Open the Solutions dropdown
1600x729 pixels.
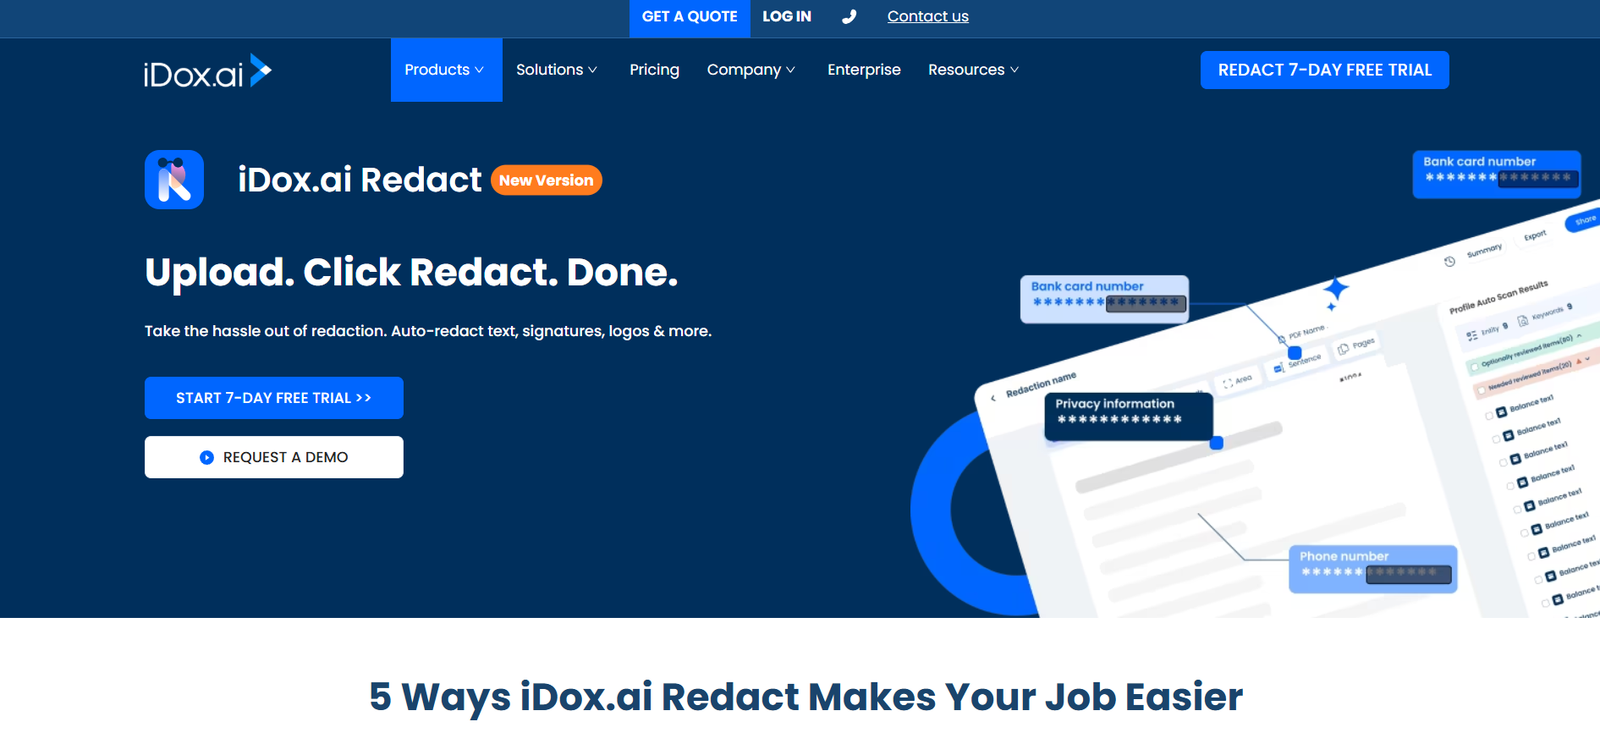pos(556,70)
